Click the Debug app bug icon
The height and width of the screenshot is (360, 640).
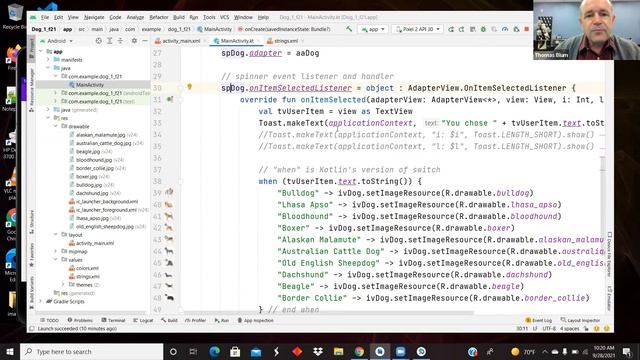[483, 29]
